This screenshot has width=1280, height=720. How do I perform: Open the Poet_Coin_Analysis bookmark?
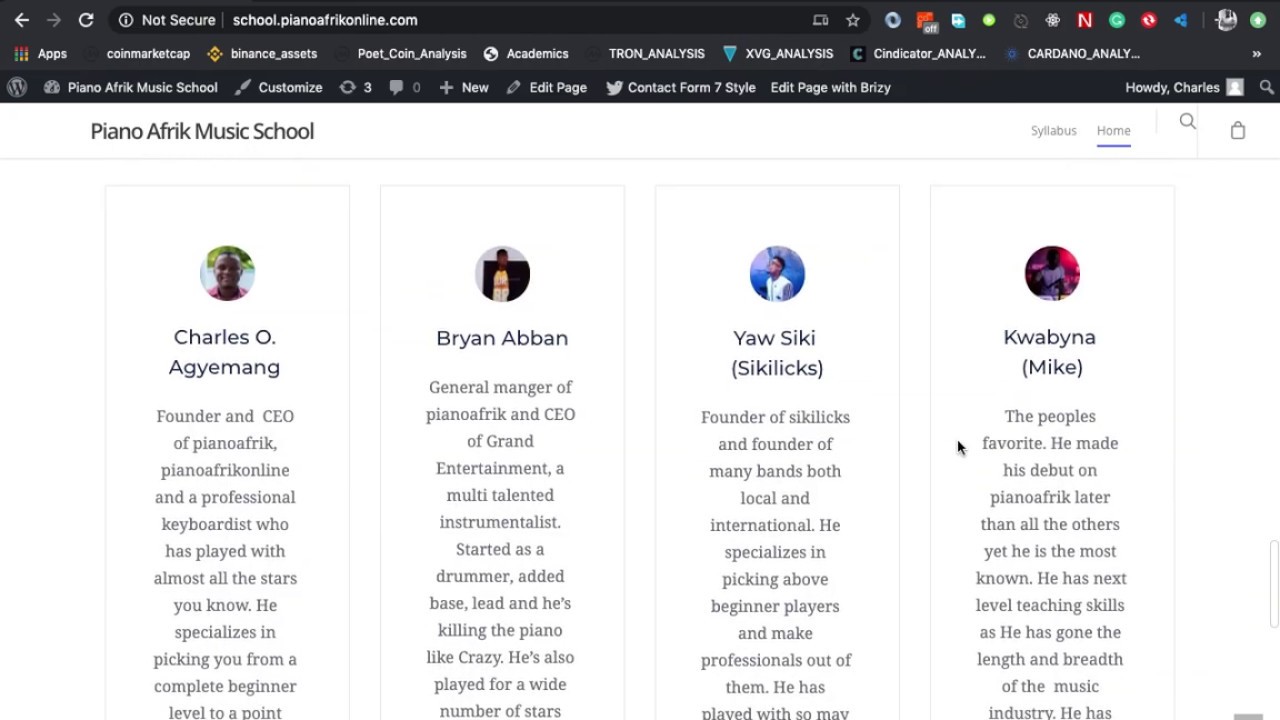coord(401,54)
